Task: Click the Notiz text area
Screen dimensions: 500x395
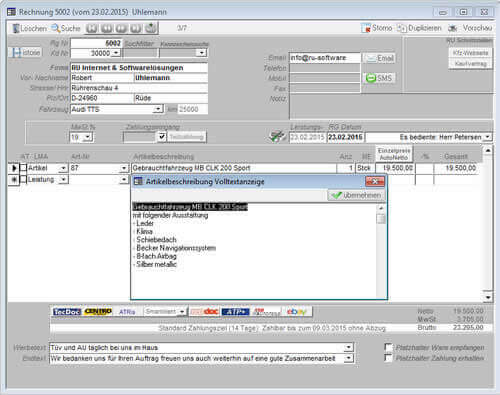Action: [x=391, y=106]
